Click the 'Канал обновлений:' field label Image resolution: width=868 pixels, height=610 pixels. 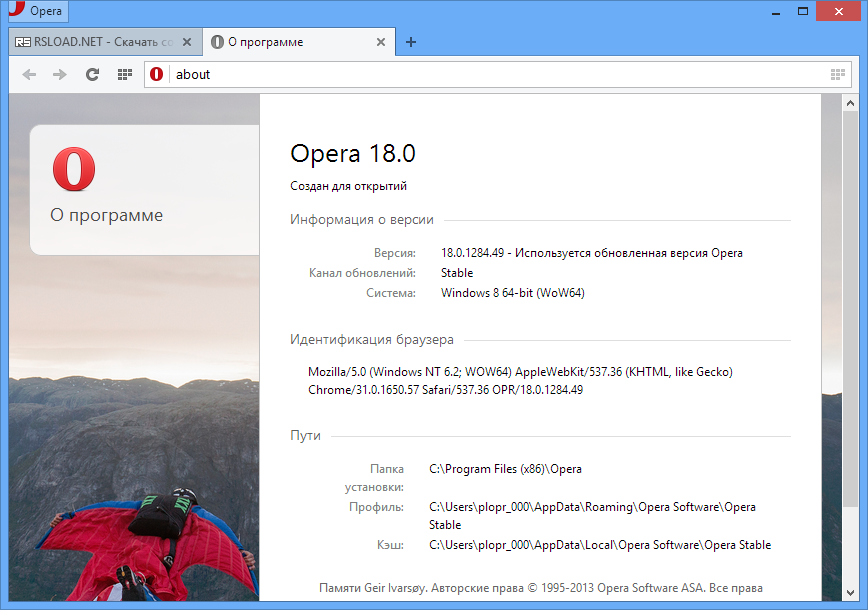coord(363,273)
